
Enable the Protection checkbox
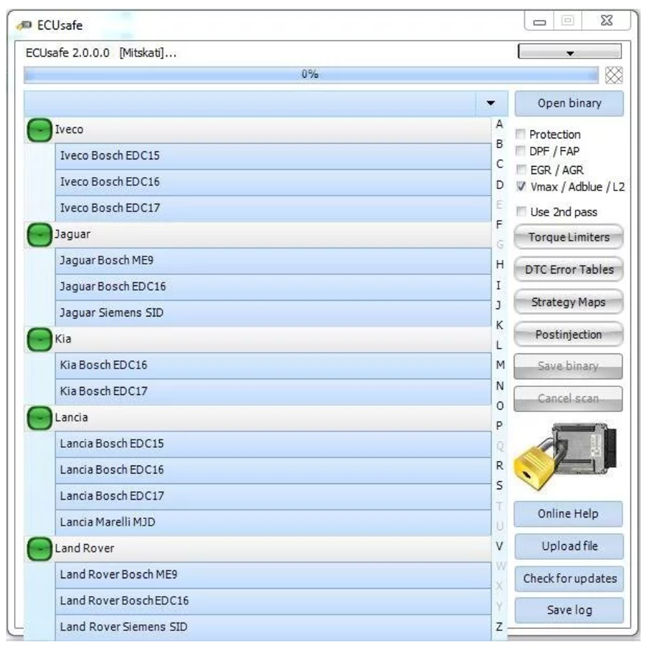(x=520, y=134)
